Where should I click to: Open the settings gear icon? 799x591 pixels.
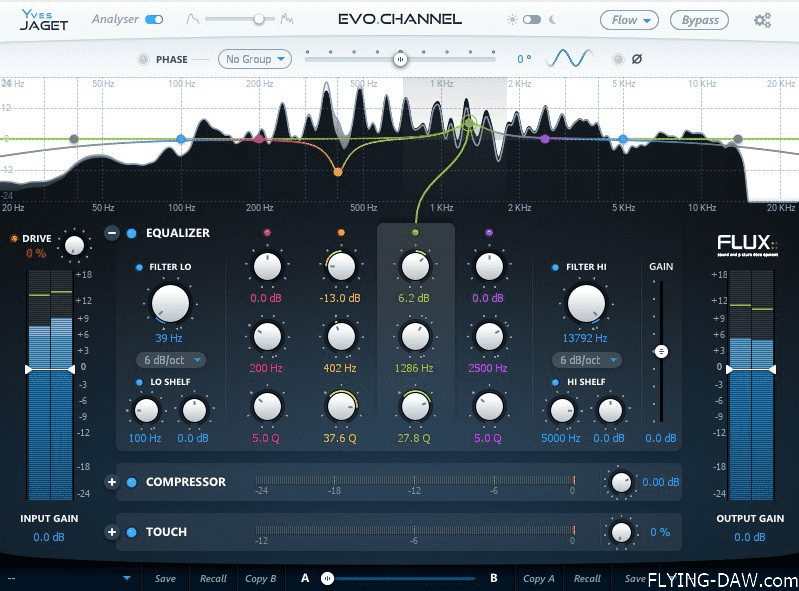pyautogui.click(x=762, y=20)
